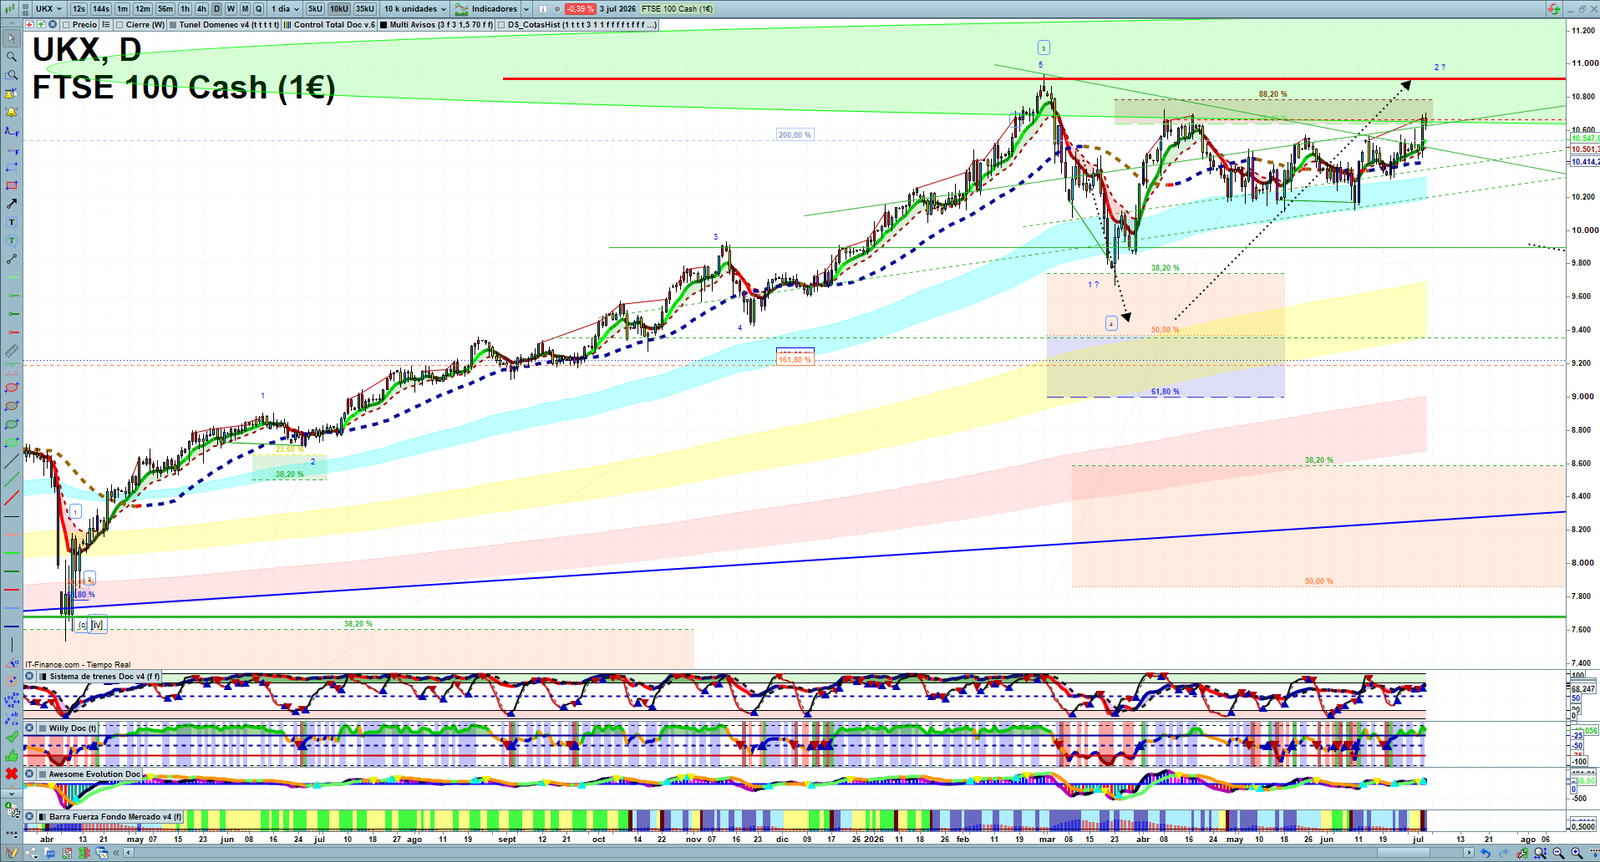
Task: Switch to the 12s timeframe
Action: tap(79, 9)
